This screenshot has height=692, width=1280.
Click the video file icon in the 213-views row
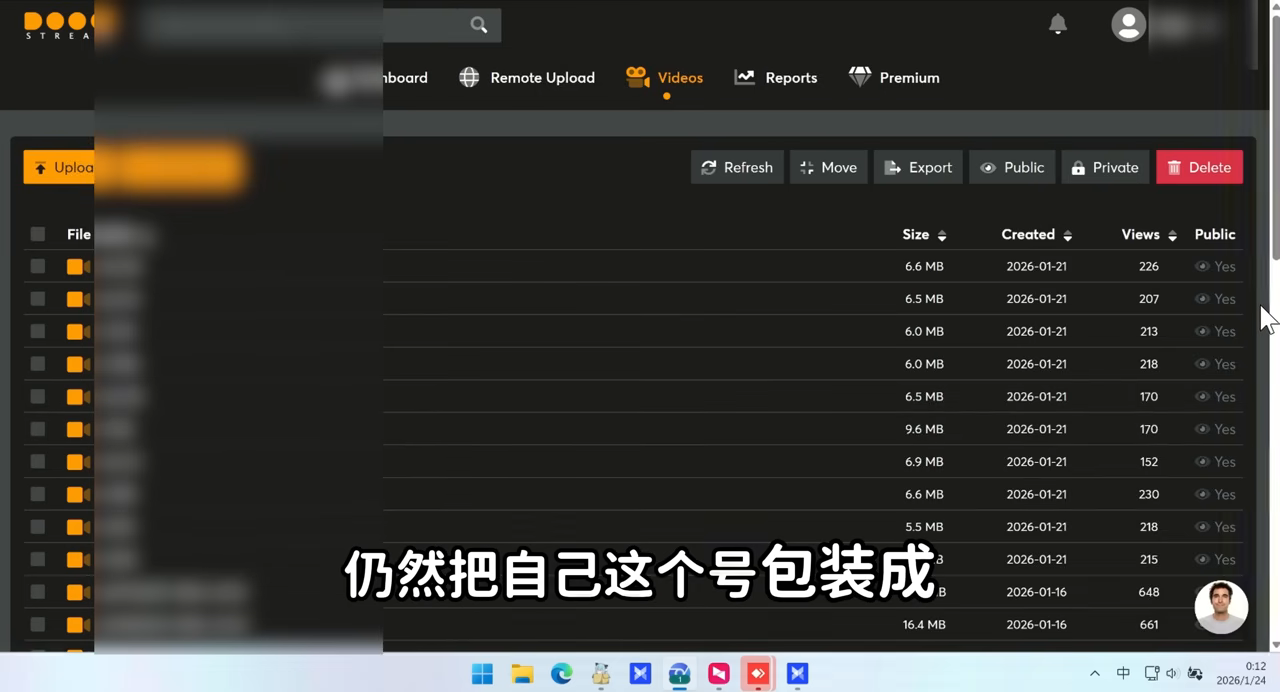78,332
